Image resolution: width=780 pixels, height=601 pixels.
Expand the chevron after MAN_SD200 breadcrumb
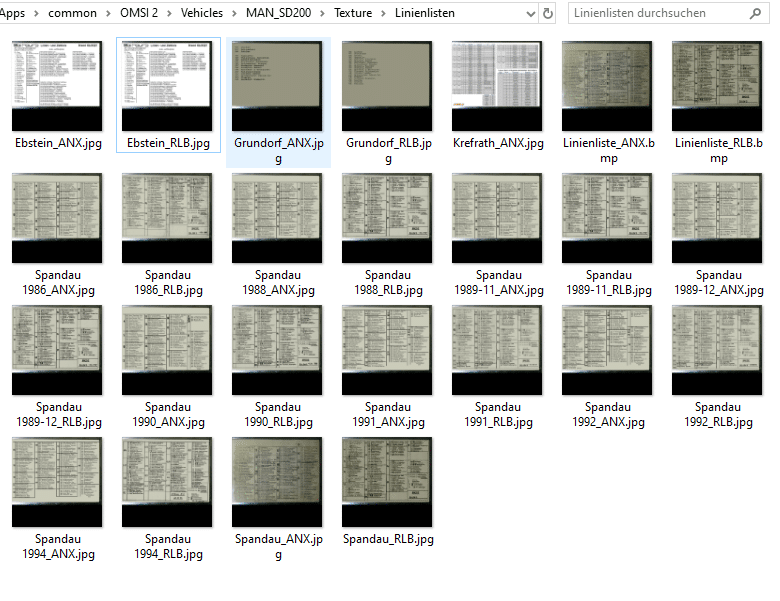click(323, 13)
